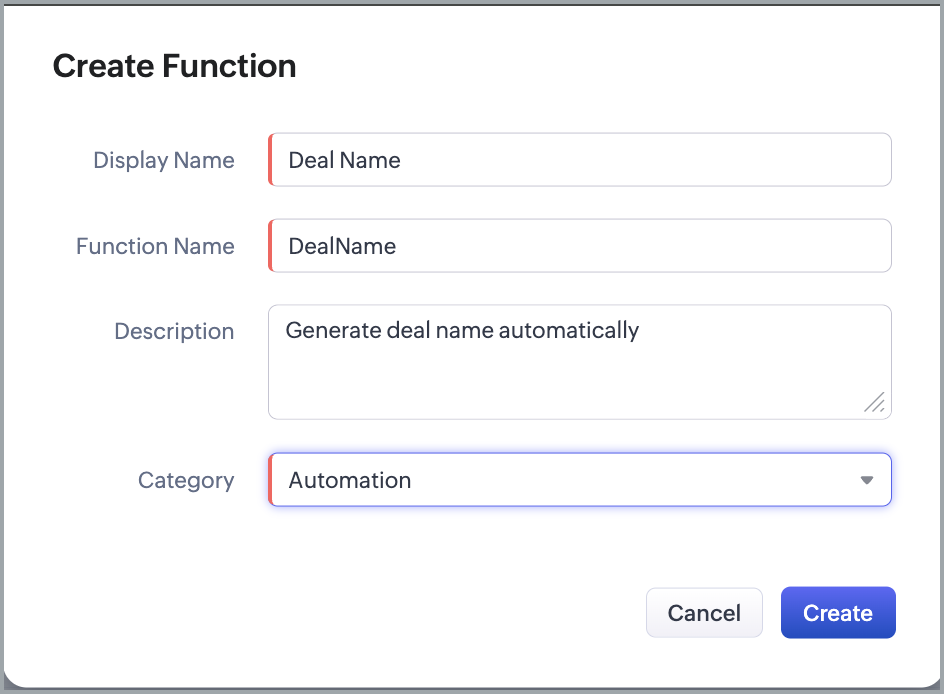Image resolution: width=944 pixels, height=694 pixels.
Task: Click the blue Create button
Action: (838, 613)
